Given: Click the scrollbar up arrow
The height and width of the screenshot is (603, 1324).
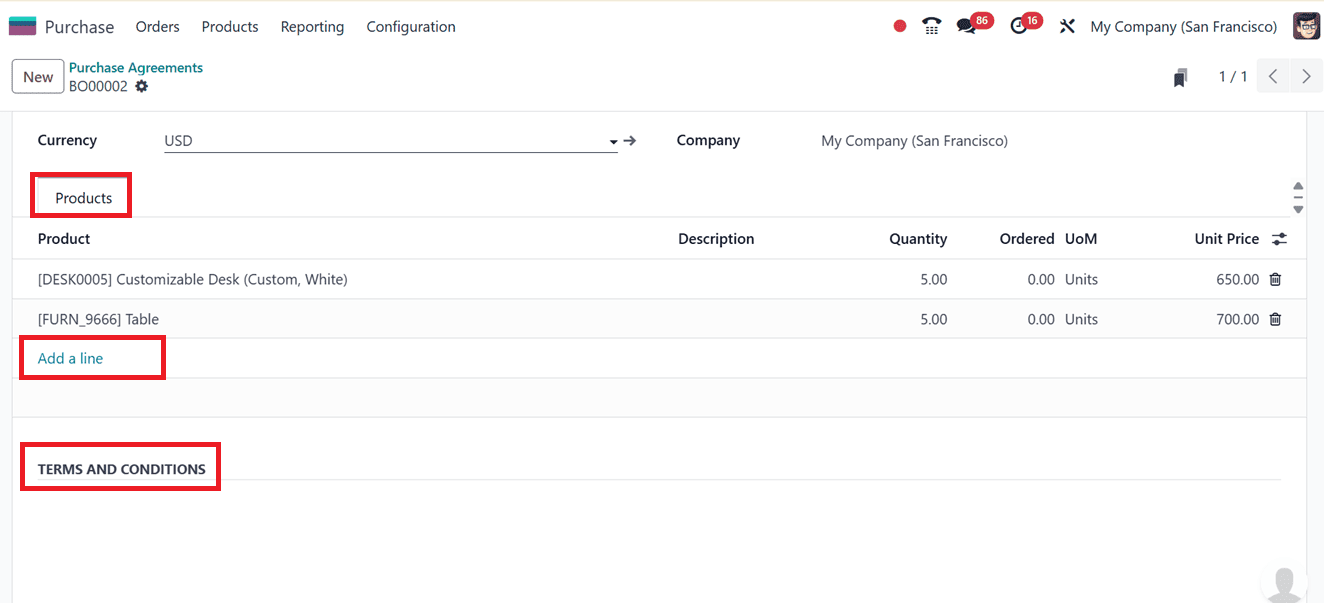Looking at the screenshot, I should (x=1298, y=186).
